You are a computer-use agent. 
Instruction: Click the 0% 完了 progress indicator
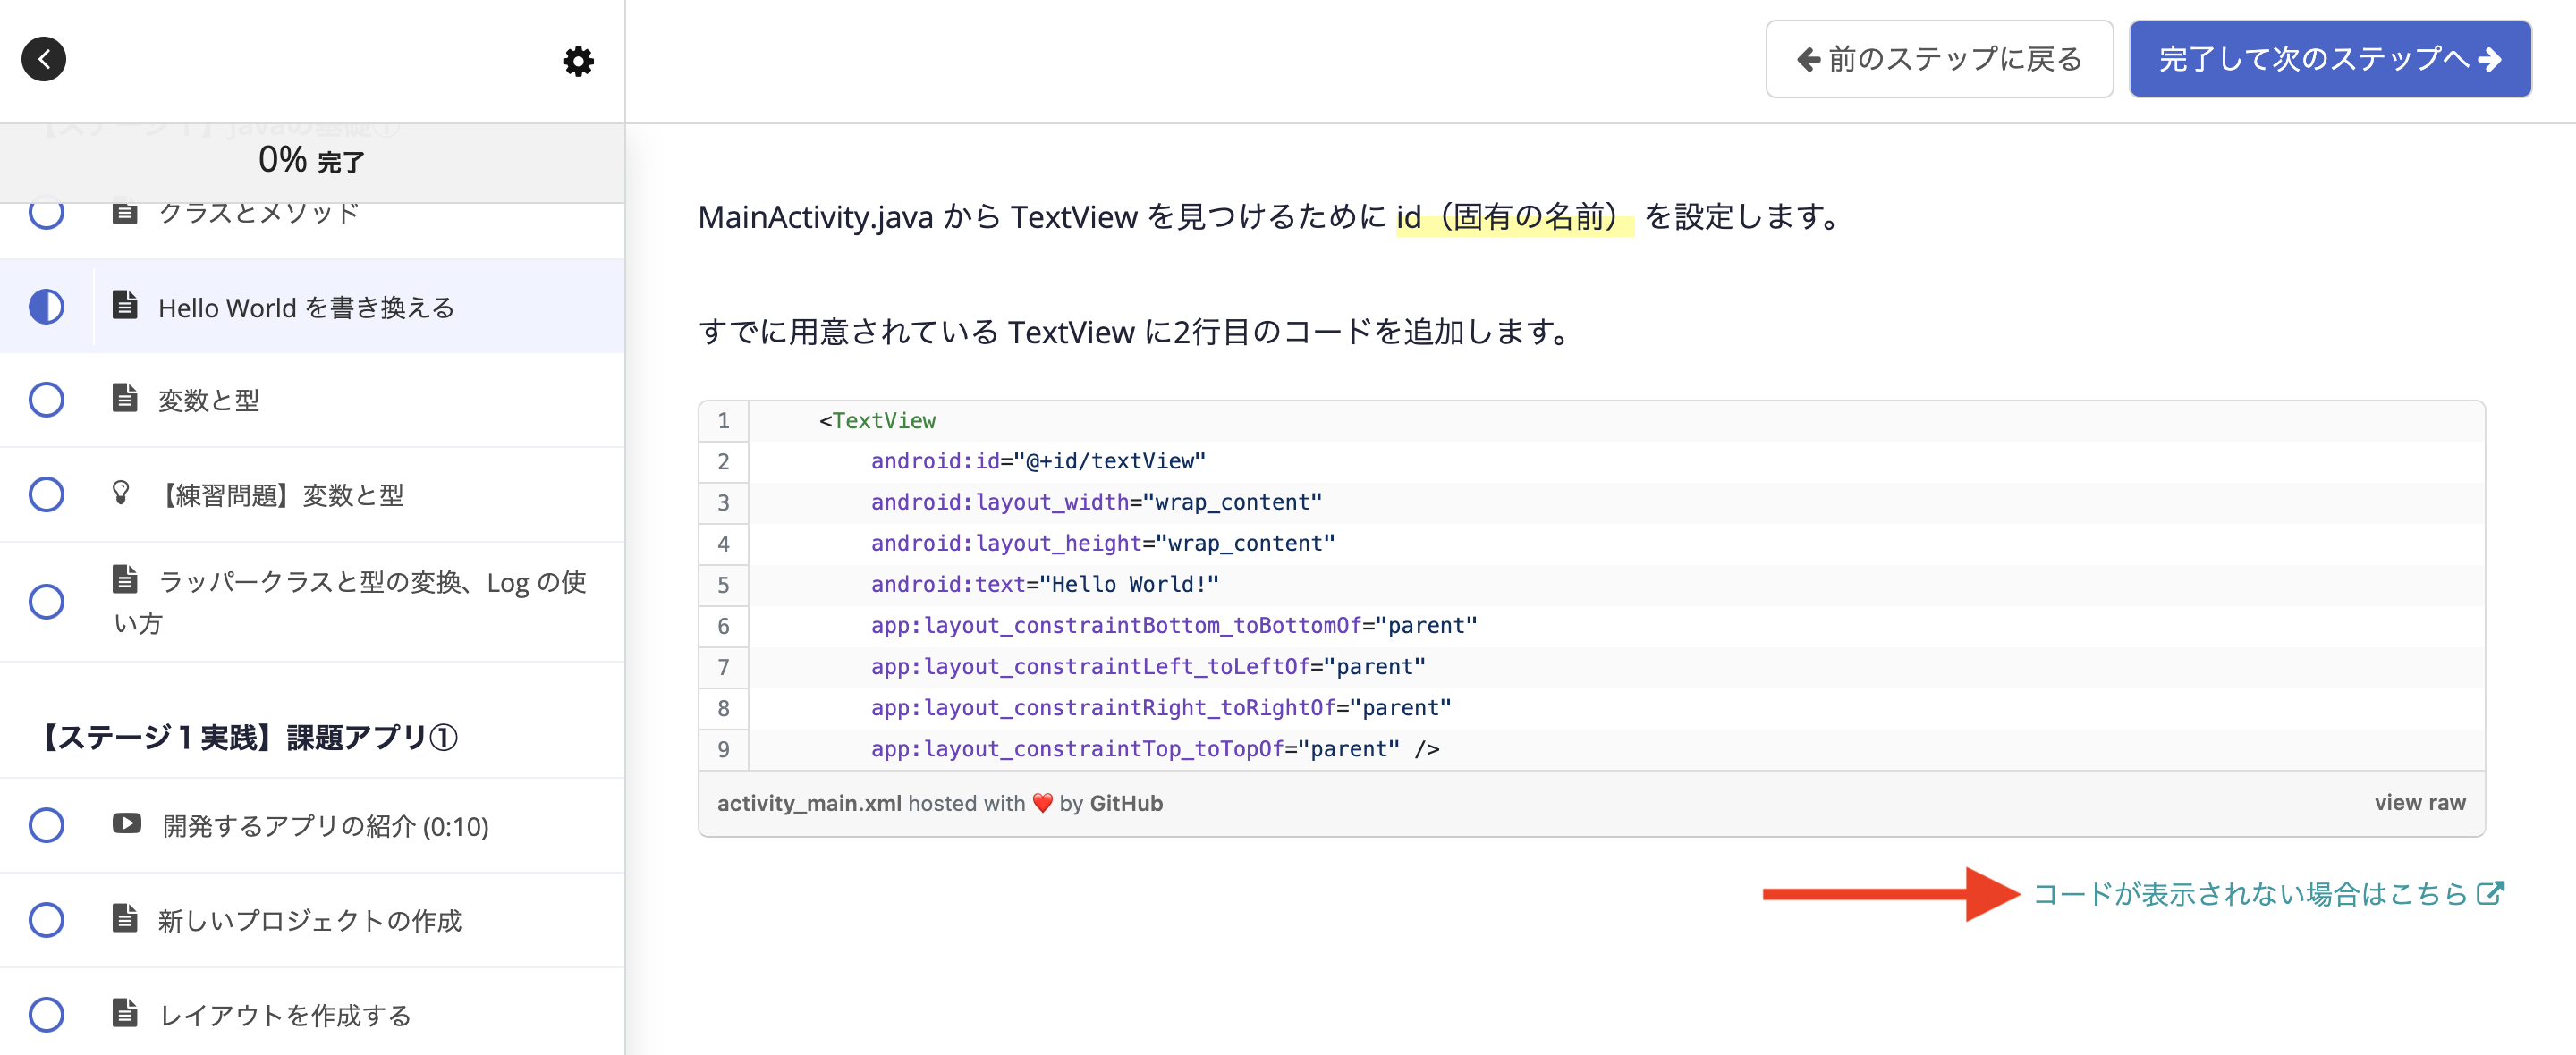pos(312,160)
